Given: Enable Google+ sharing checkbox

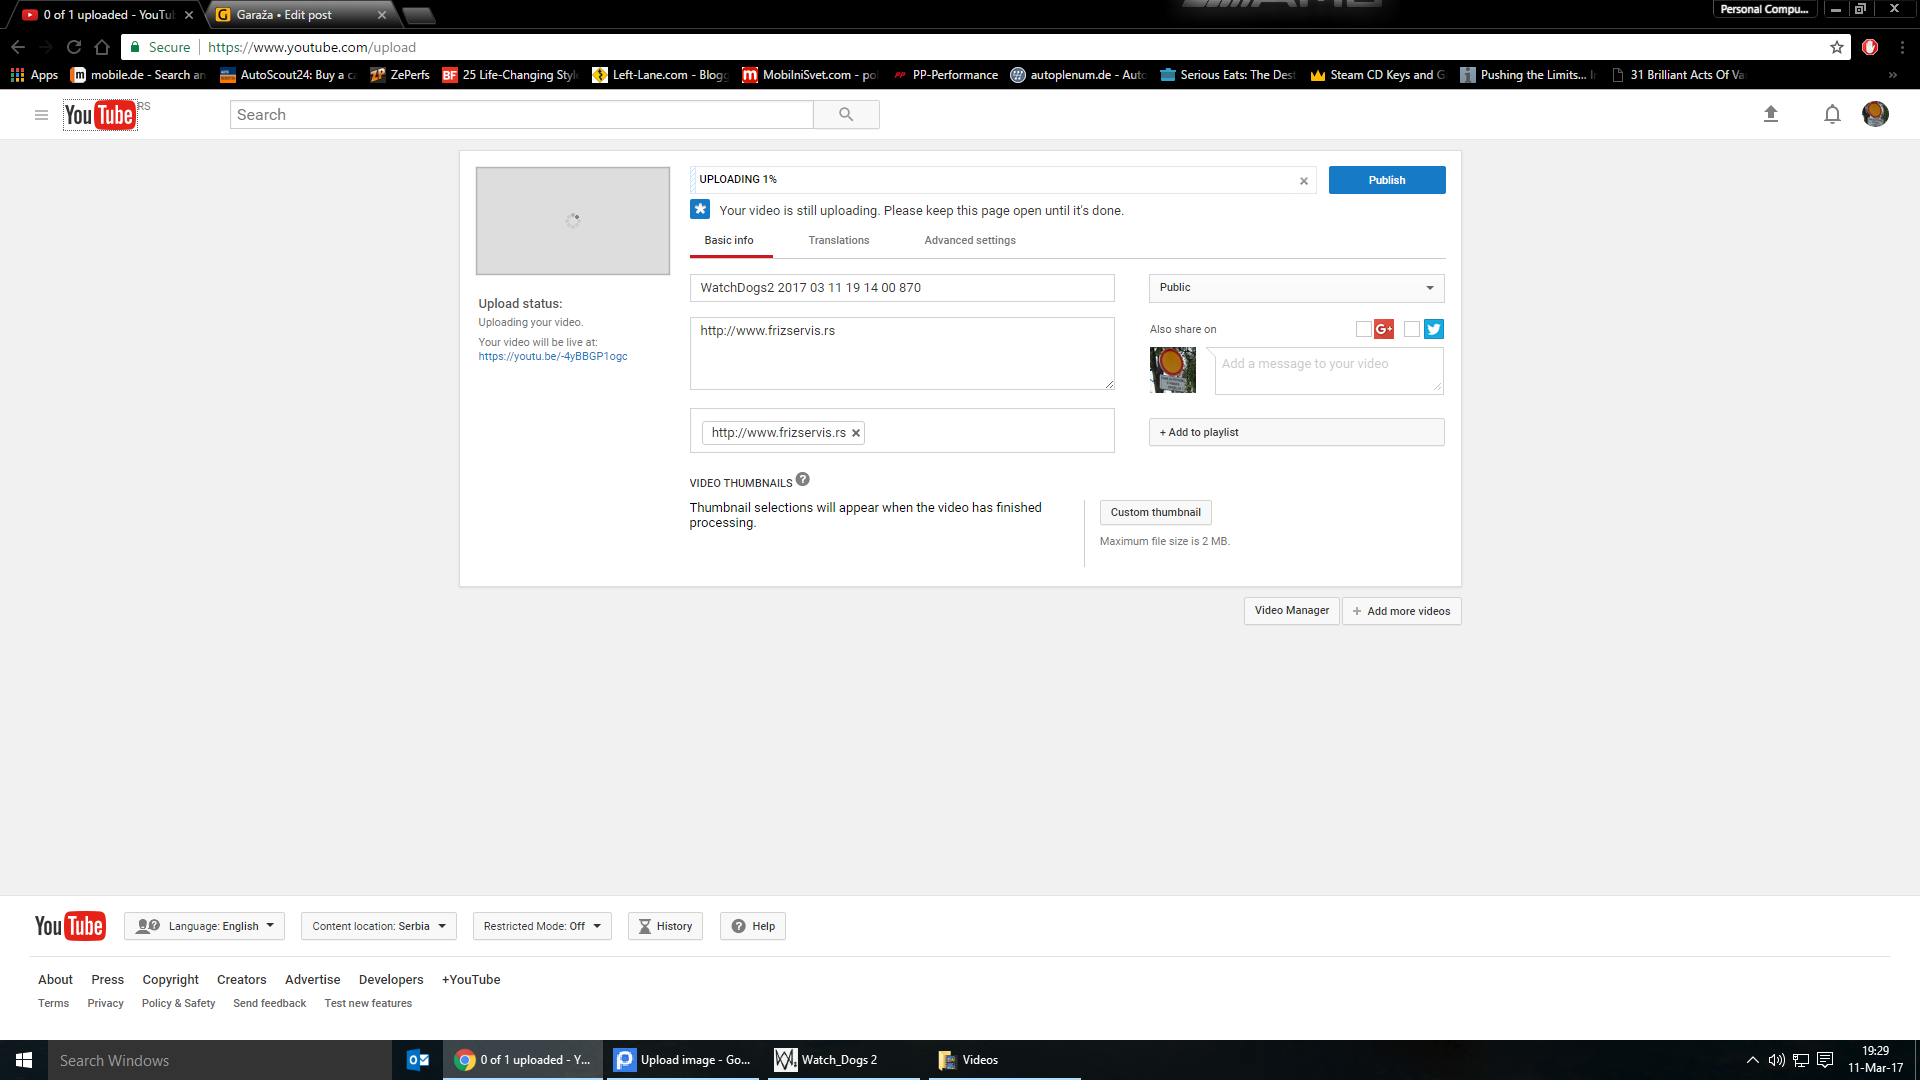Looking at the screenshot, I should pyautogui.click(x=1363, y=329).
